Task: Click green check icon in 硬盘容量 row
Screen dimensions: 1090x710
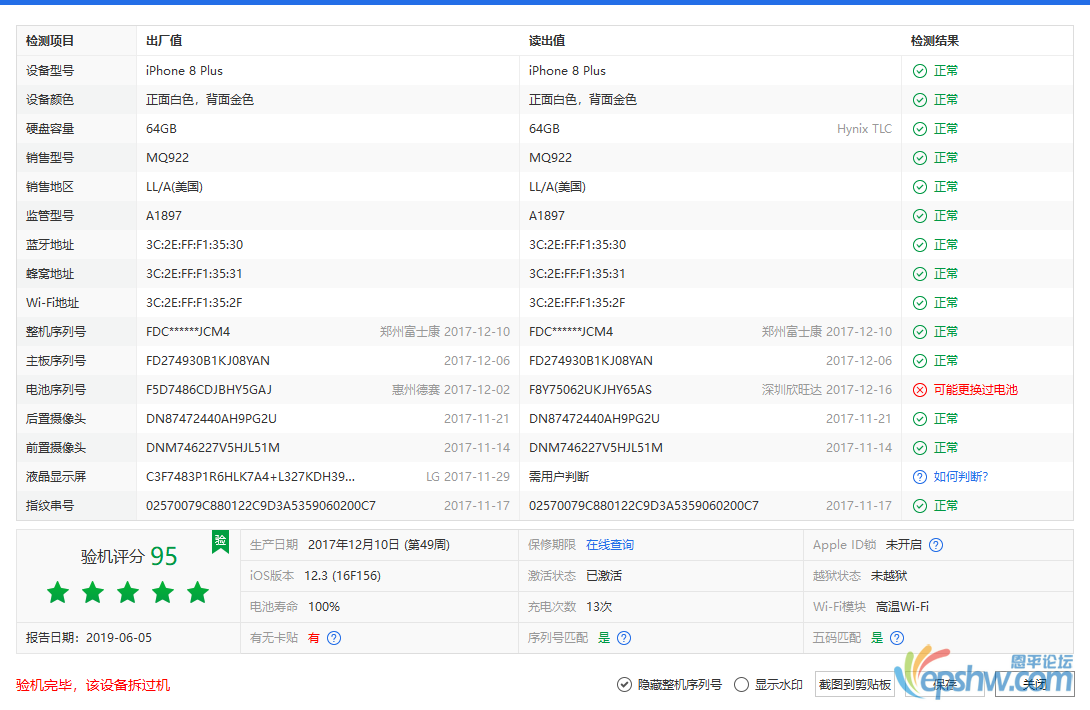Action: pyautogui.click(x=920, y=129)
